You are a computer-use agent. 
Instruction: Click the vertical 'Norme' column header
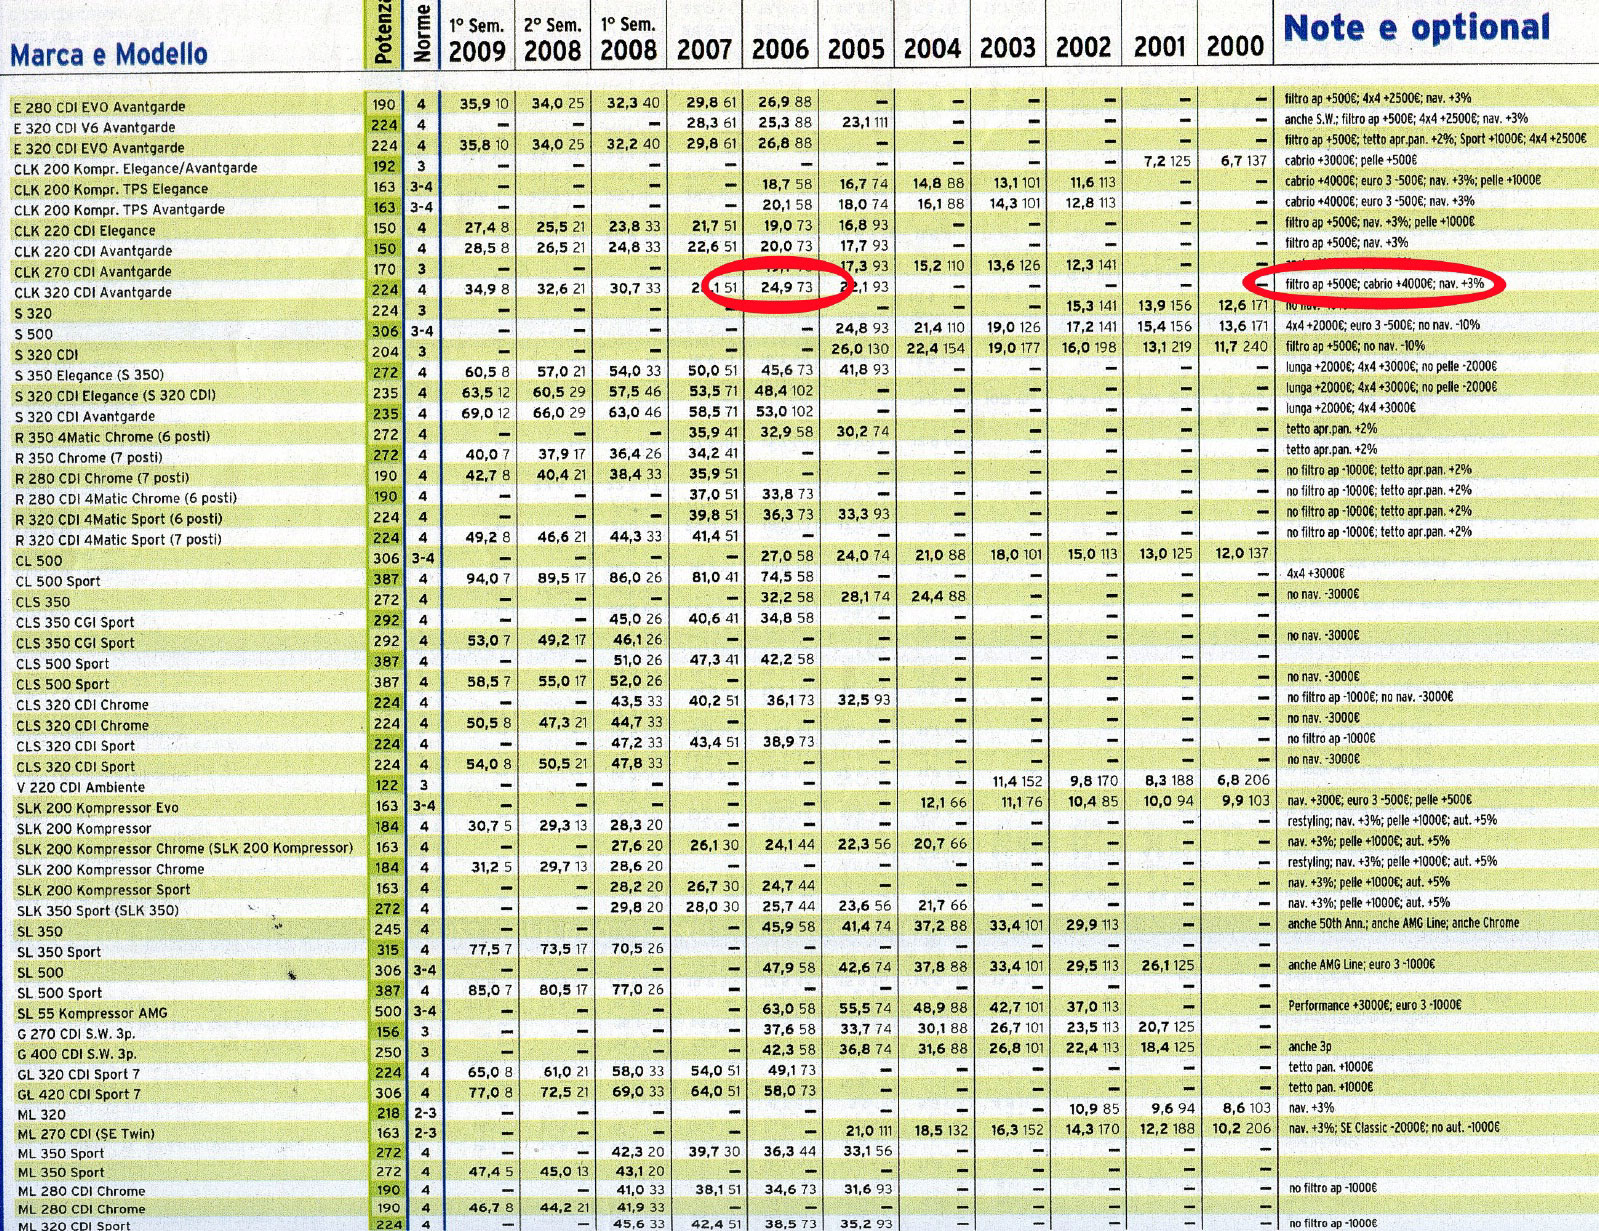(422, 34)
